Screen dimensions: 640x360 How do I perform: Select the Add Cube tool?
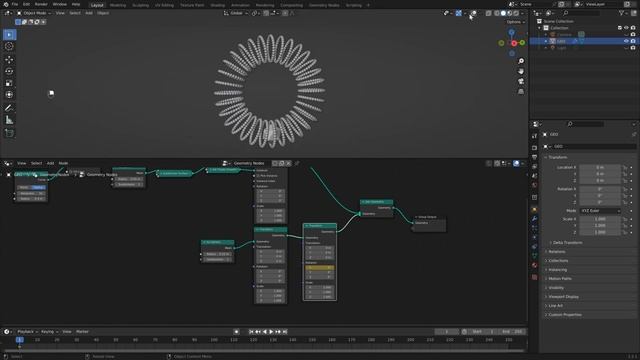tap(9, 133)
